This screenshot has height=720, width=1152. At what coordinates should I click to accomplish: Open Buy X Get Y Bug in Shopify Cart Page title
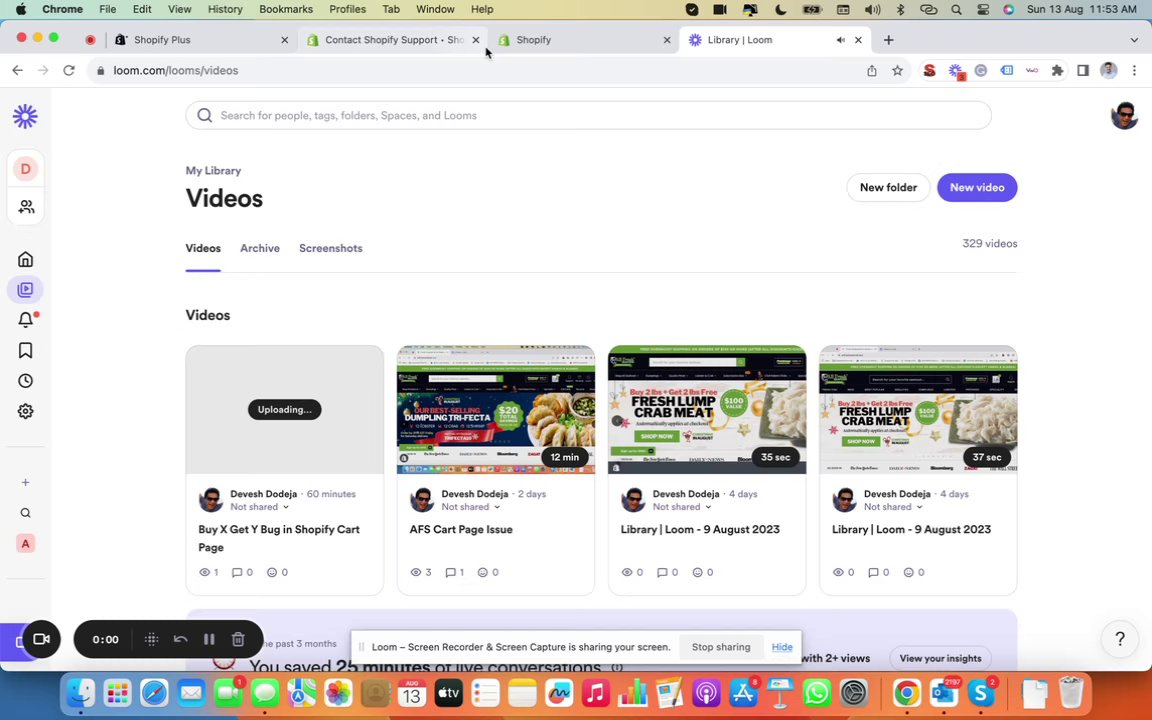(279, 538)
